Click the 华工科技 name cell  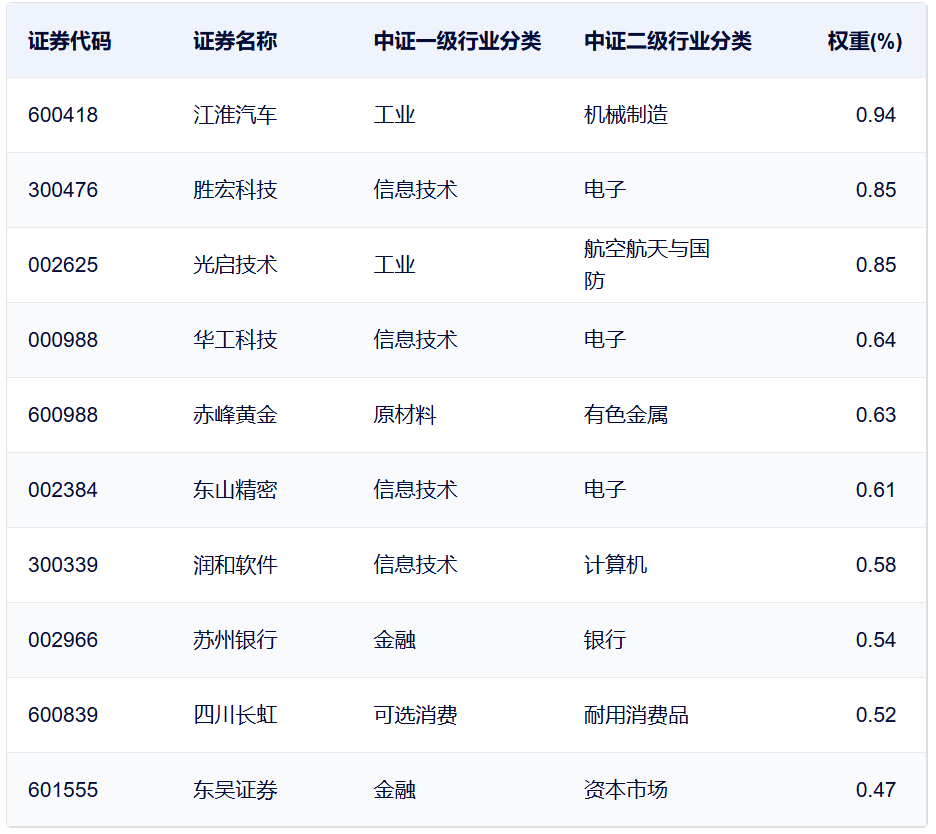pyautogui.click(x=235, y=340)
